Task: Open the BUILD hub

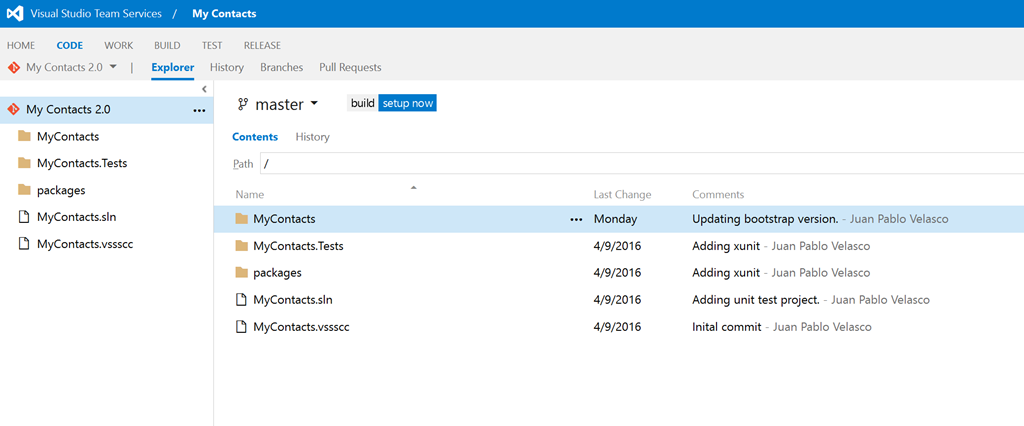Action: pos(167,46)
